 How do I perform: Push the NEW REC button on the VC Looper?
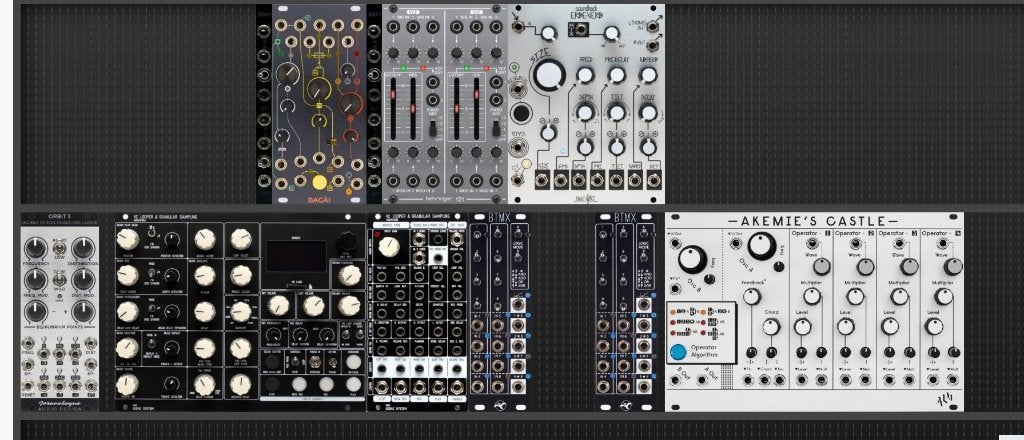pos(298,385)
